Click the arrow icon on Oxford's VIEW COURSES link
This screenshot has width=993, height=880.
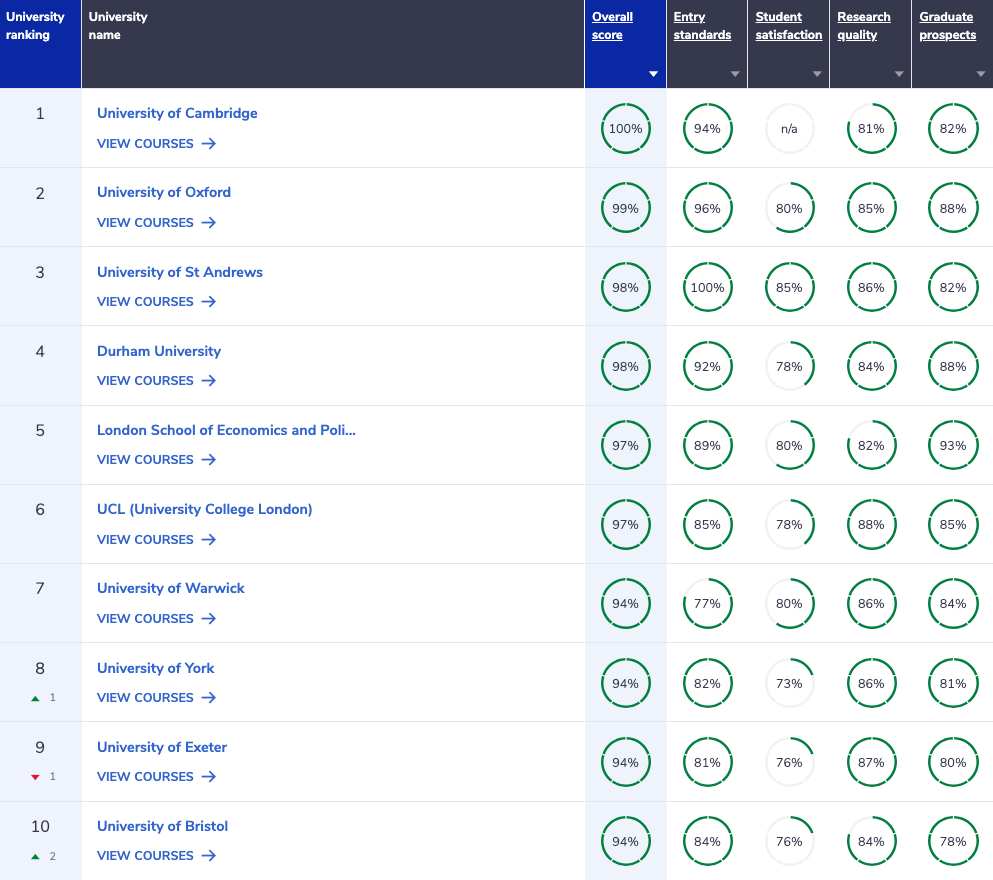(x=208, y=223)
